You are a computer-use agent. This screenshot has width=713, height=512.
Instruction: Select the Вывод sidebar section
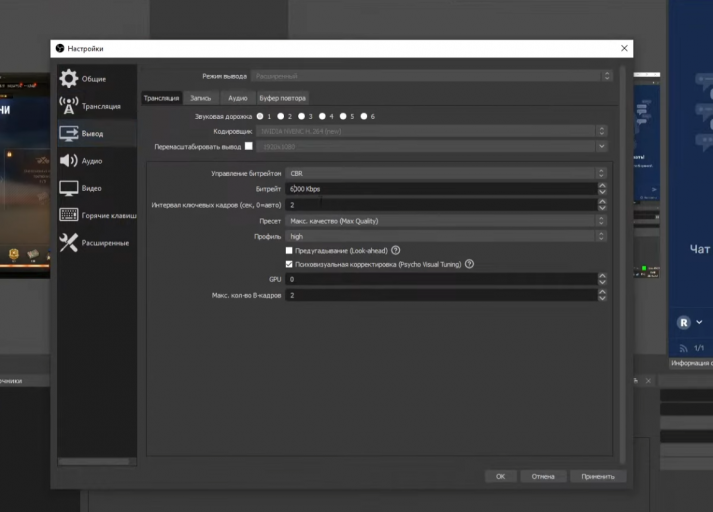pos(97,133)
